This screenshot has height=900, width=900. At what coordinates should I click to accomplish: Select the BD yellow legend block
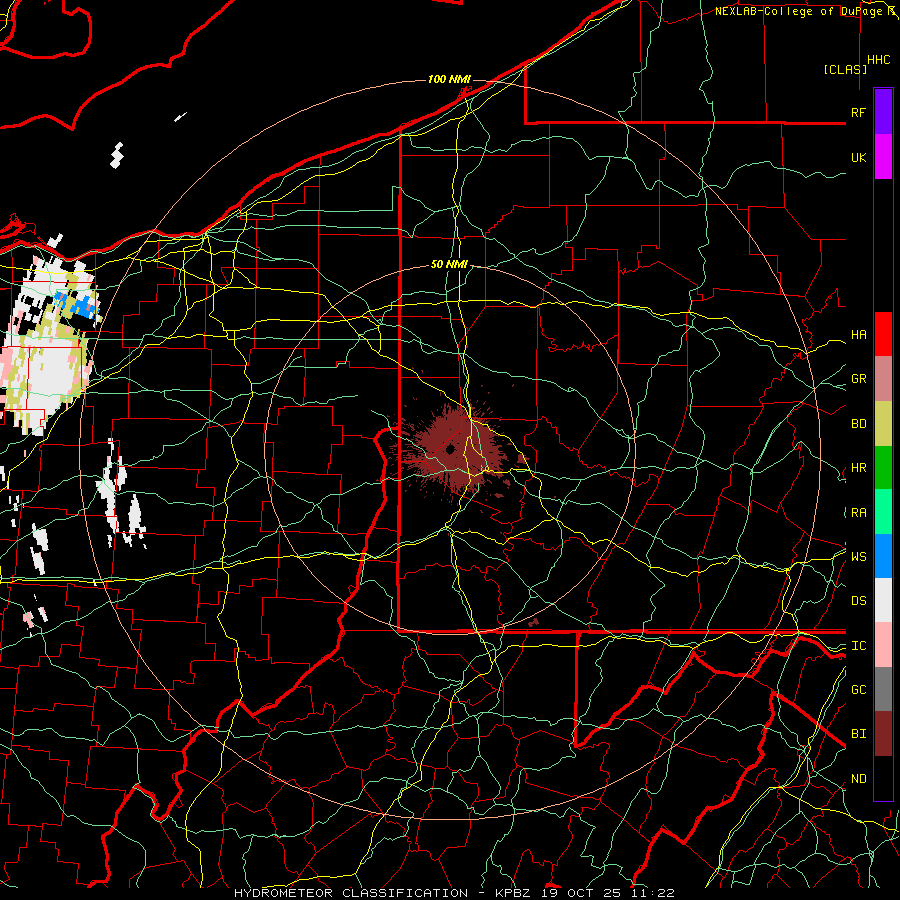click(x=883, y=424)
